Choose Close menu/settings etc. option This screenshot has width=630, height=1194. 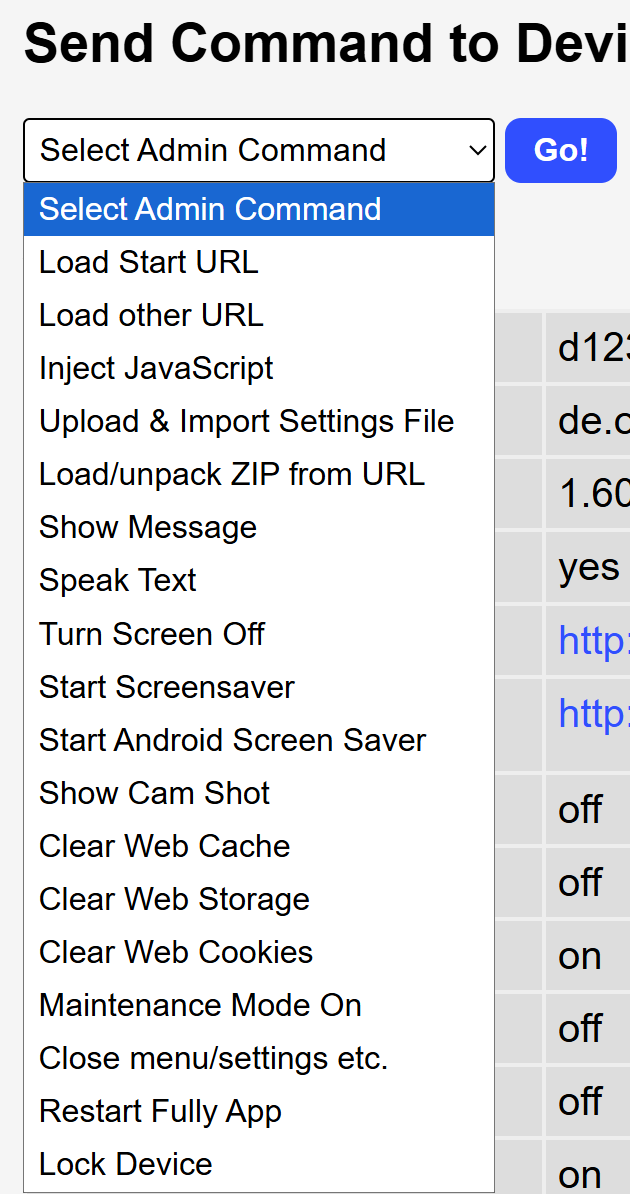point(214,1058)
